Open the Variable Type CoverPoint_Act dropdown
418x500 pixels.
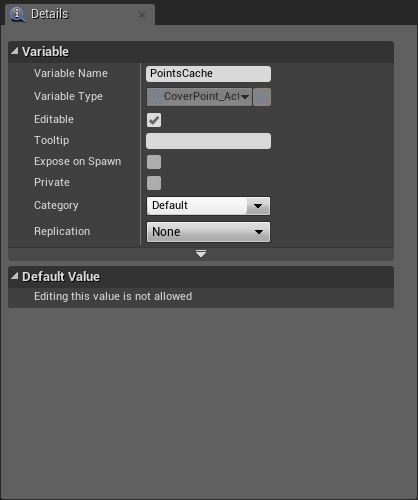(x=199, y=97)
